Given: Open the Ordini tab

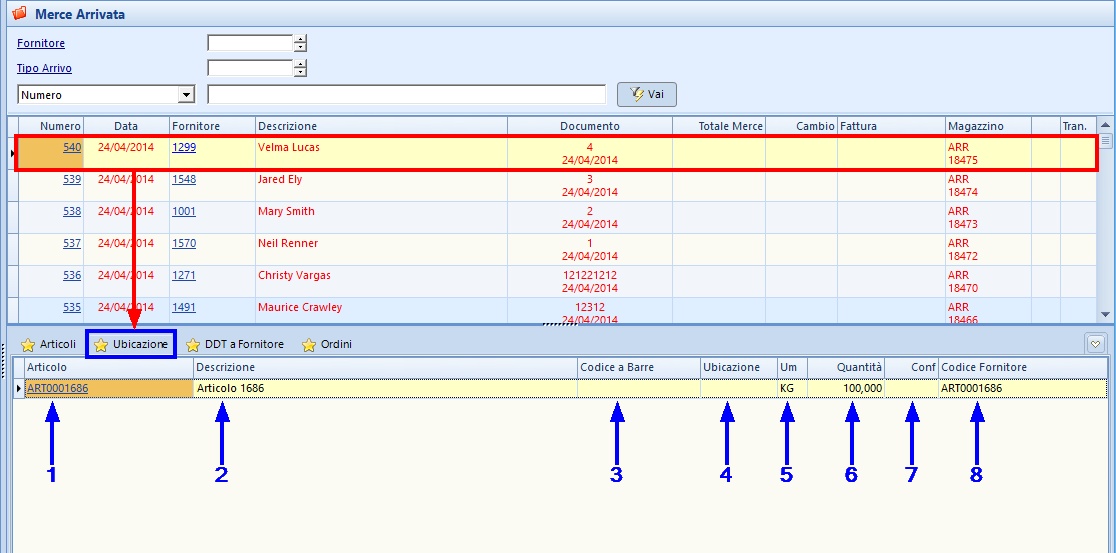Looking at the screenshot, I should (x=335, y=345).
